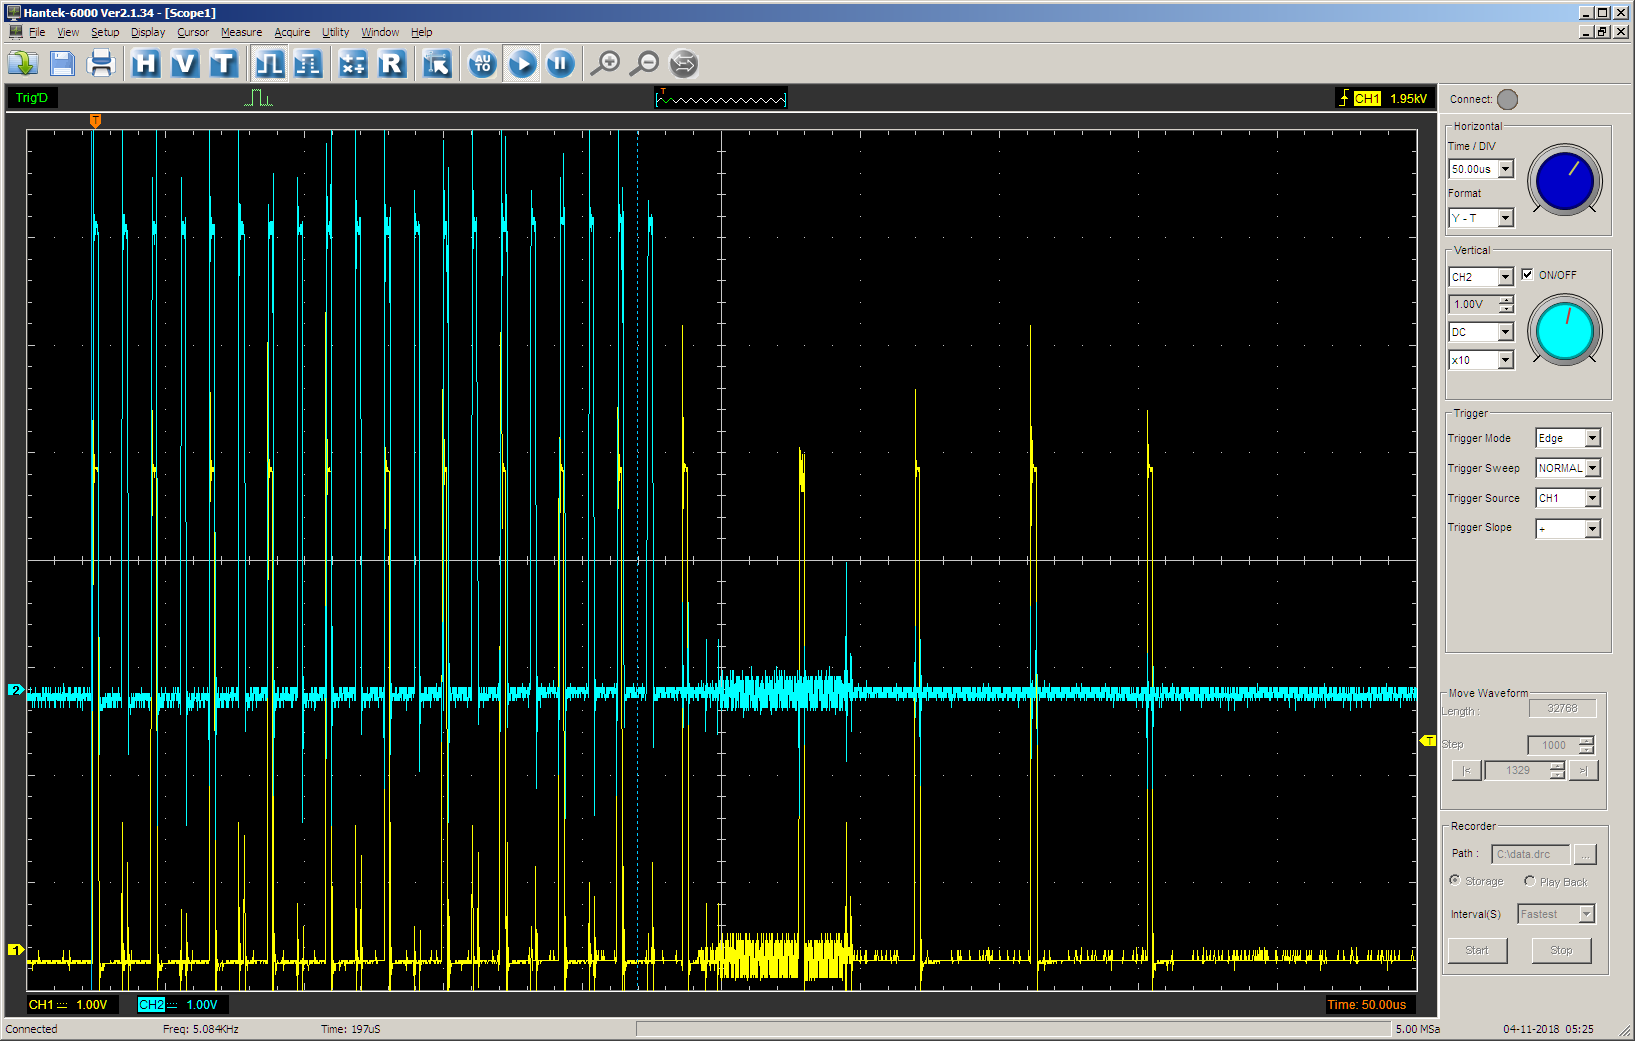Click the Run play icon
The height and width of the screenshot is (1041, 1635).
tap(522, 64)
